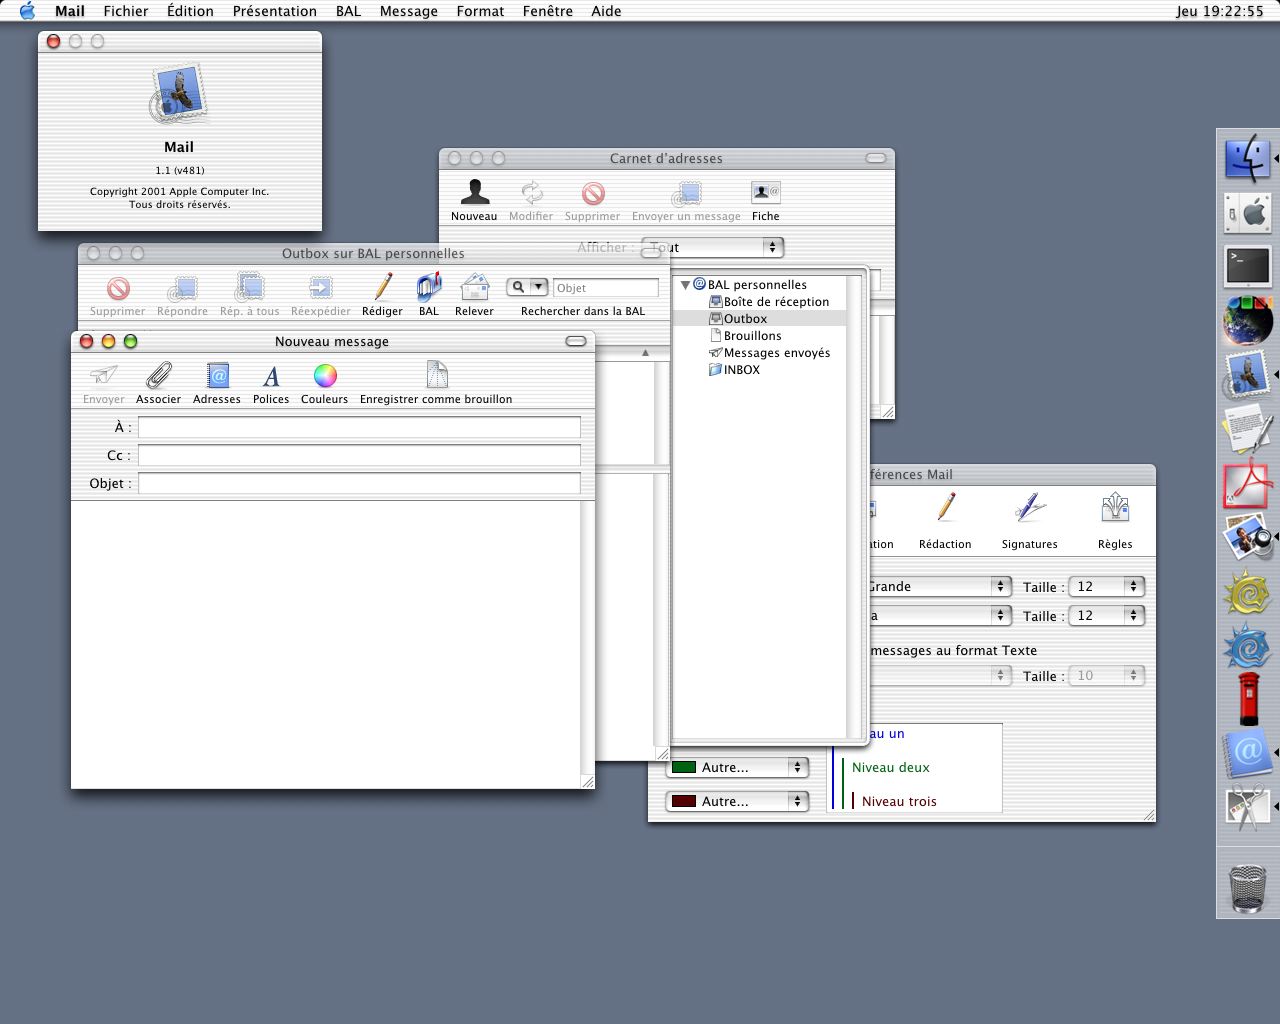
Task: Click the Objet field in Nouveau message
Action: tap(359, 483)
